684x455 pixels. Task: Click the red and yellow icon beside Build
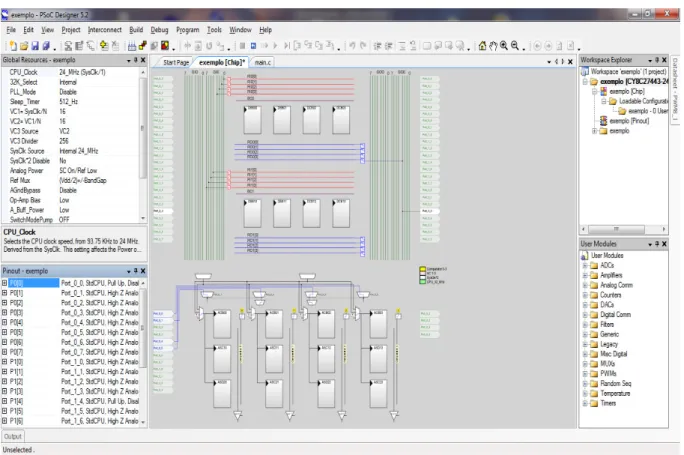click(143, 46)
